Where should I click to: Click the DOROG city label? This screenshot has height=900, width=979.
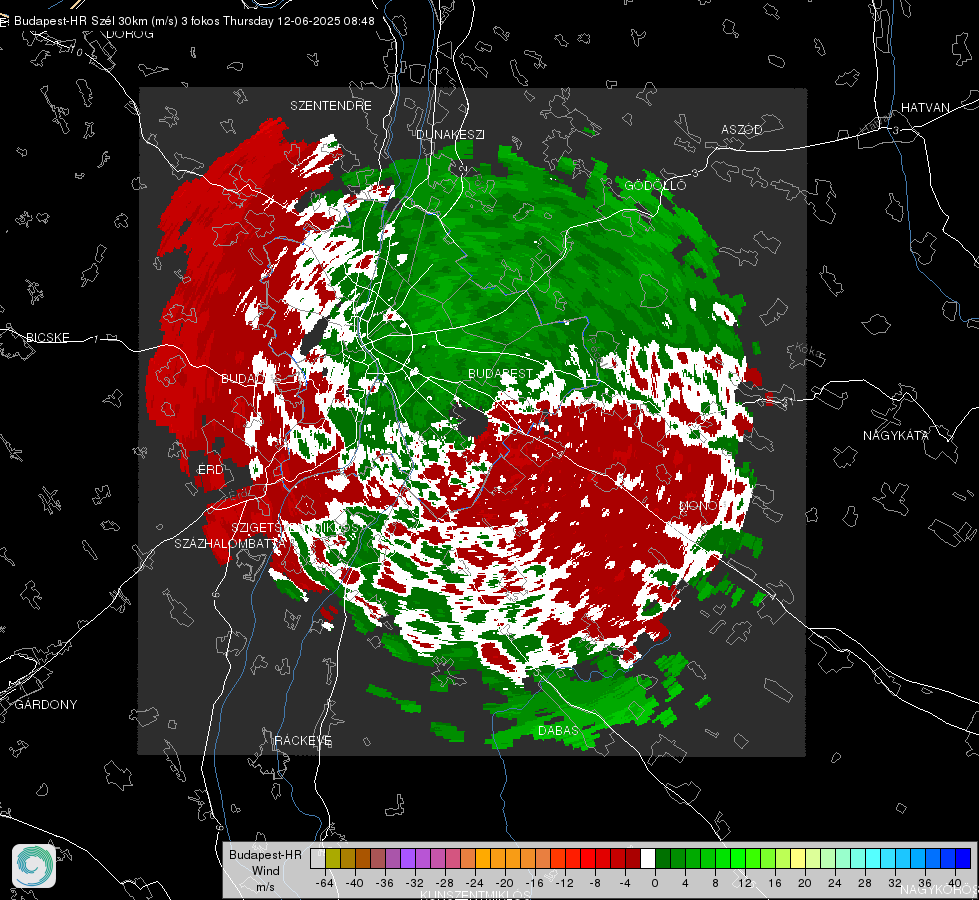130,34
